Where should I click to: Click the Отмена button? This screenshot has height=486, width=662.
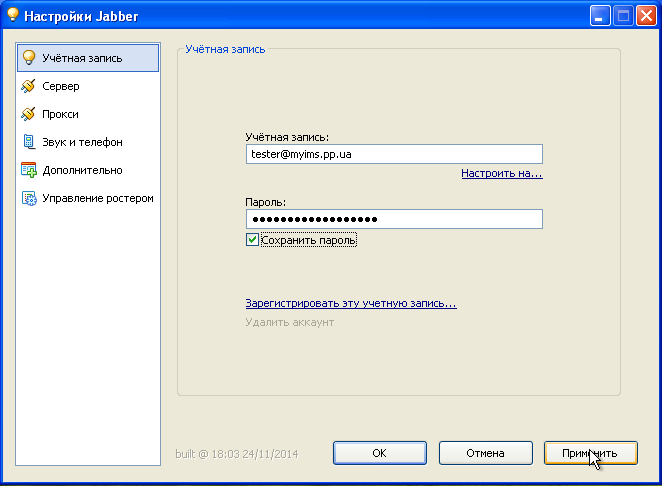pyautogui.click(x=486, y=453)
